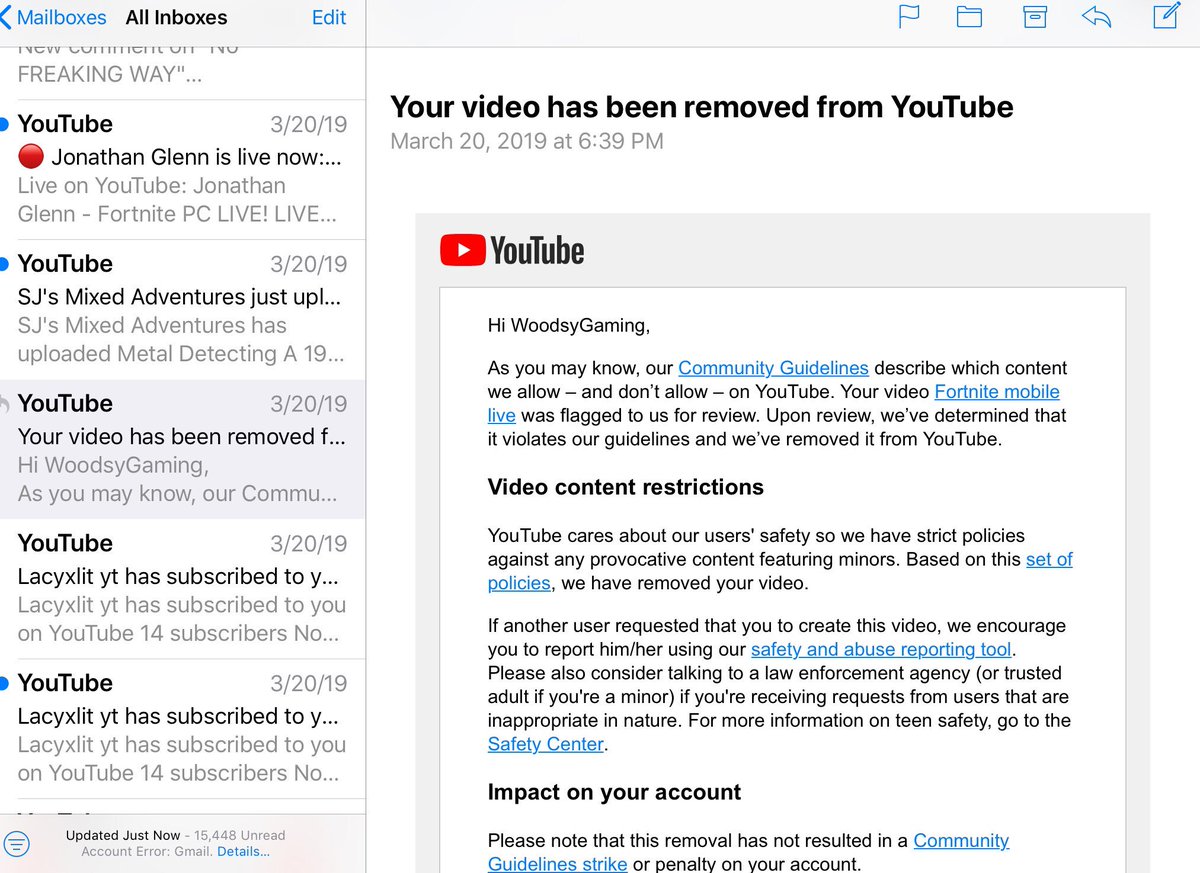Select the Your video has been removed email
1200x873 pixels.
(x=182, y=449)
